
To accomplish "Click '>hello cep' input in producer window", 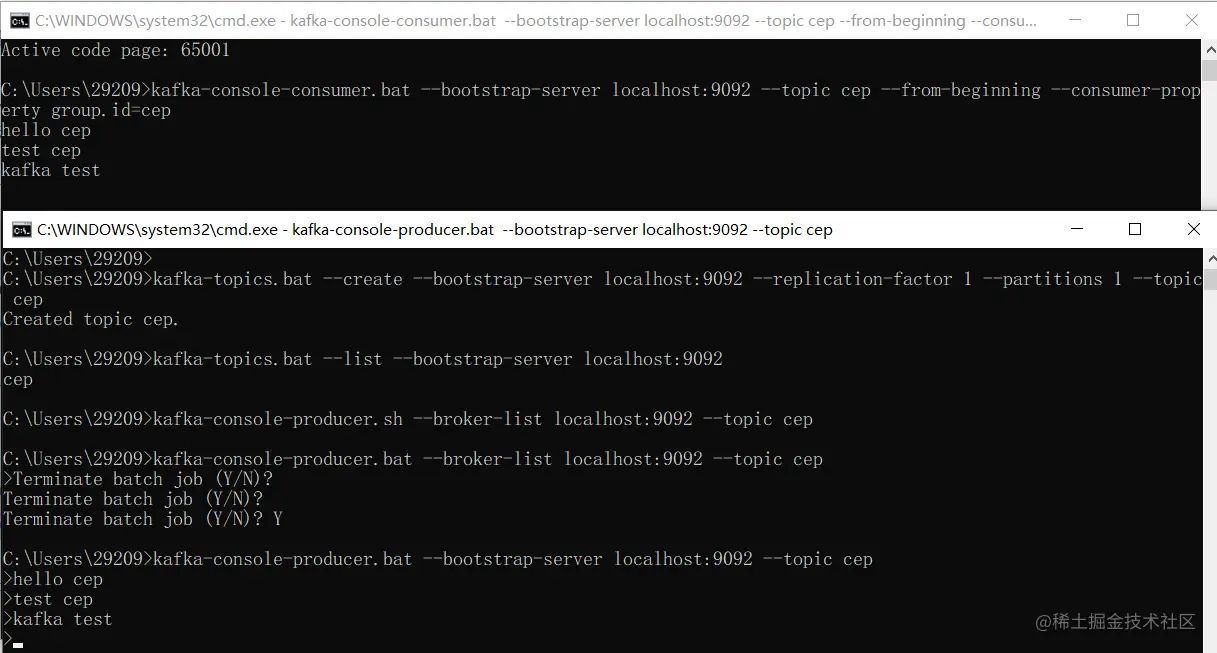I will click(53, 578).
